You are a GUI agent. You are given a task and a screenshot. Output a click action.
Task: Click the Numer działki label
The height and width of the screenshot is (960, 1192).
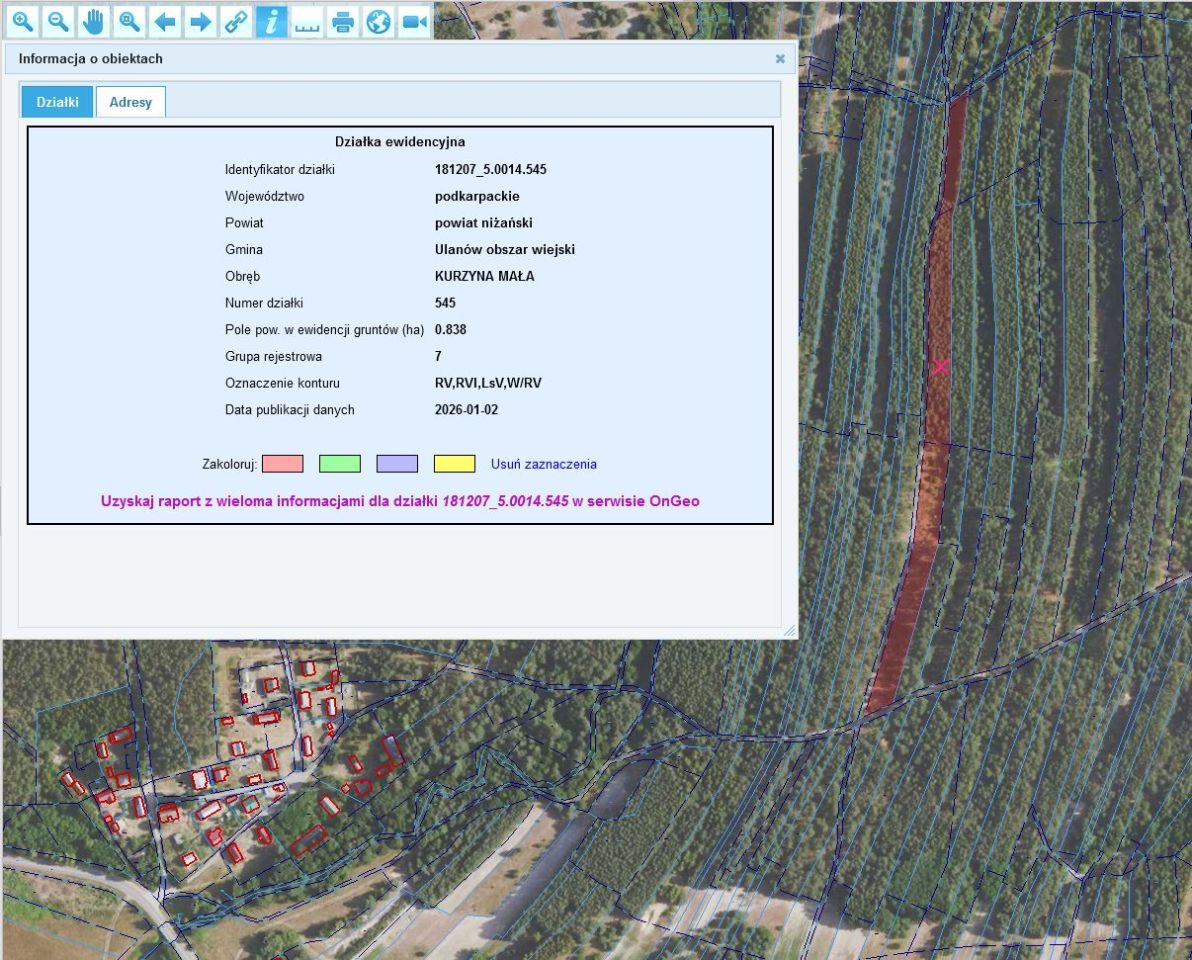[264, 303]
